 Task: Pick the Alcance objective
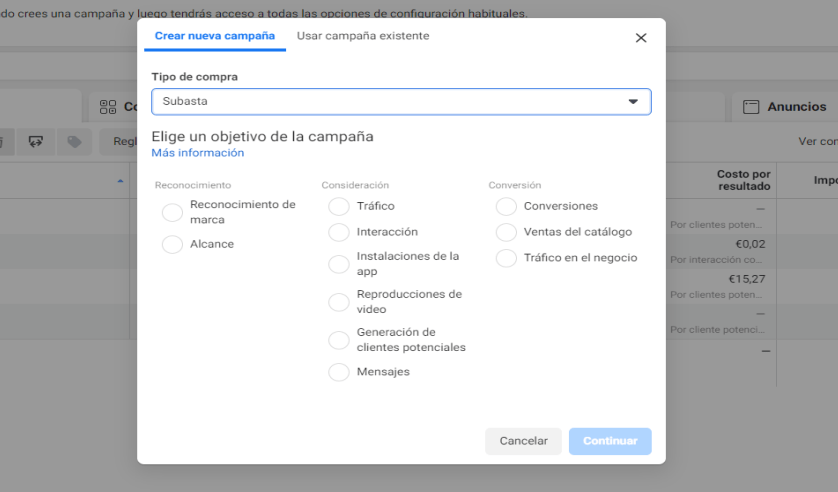coord(172,244)
